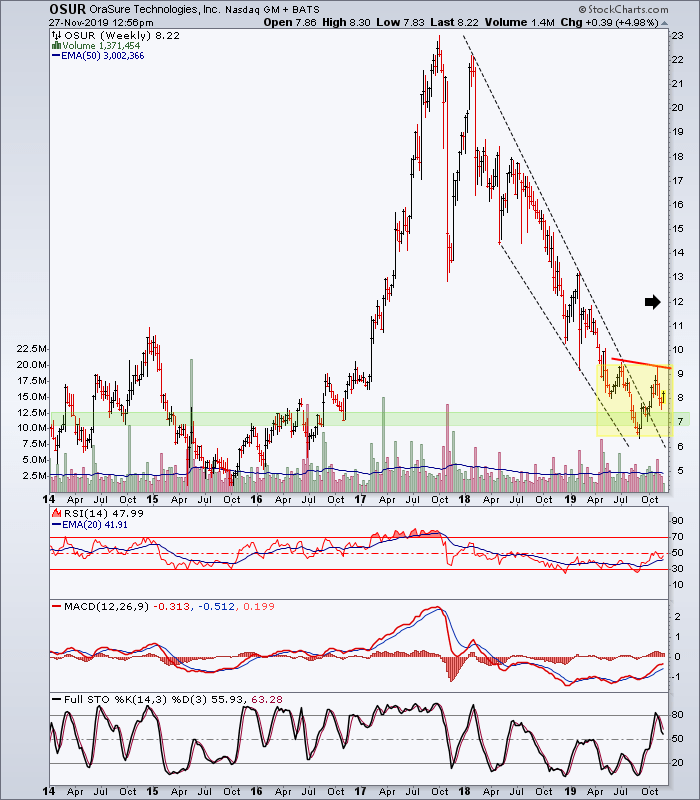Screen dimensions: 700x800
Task: Click the red RSI(14) legend icon
Action: pyautogui.click(x=57, y=513)
